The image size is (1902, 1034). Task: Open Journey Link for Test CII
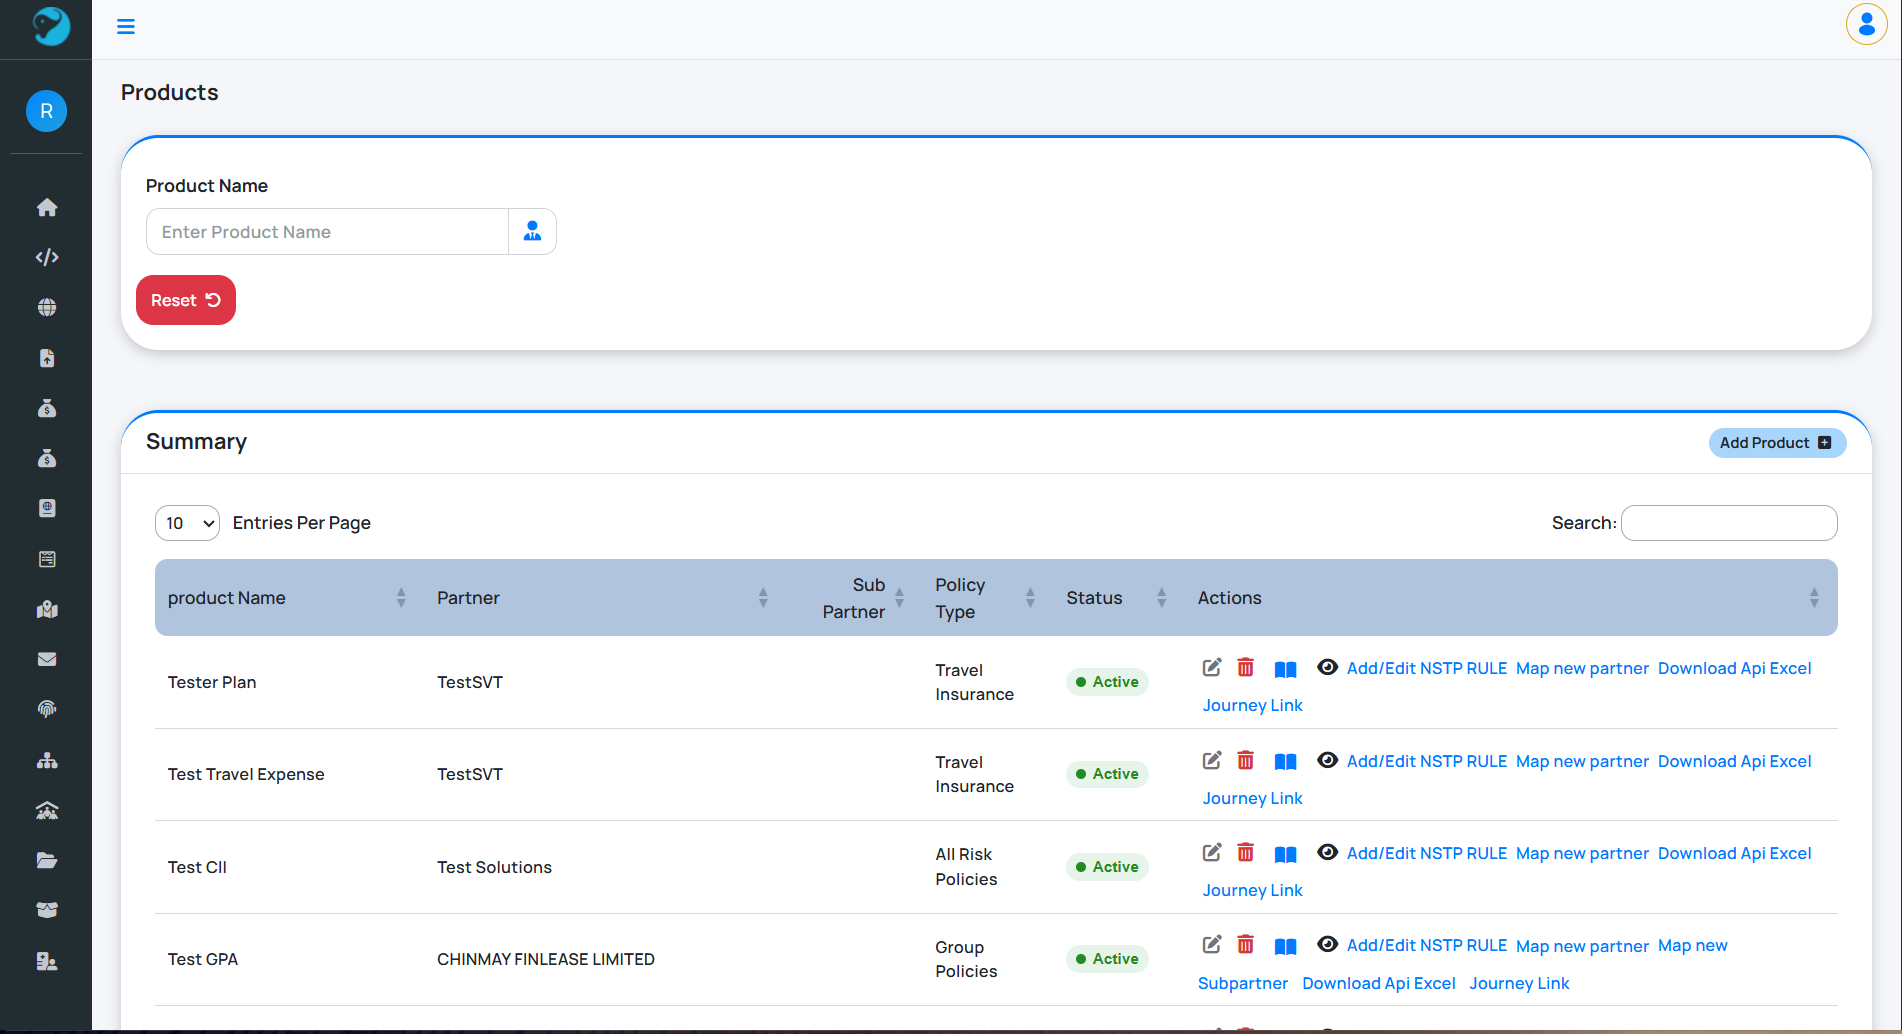click(x=1252, y=890)
